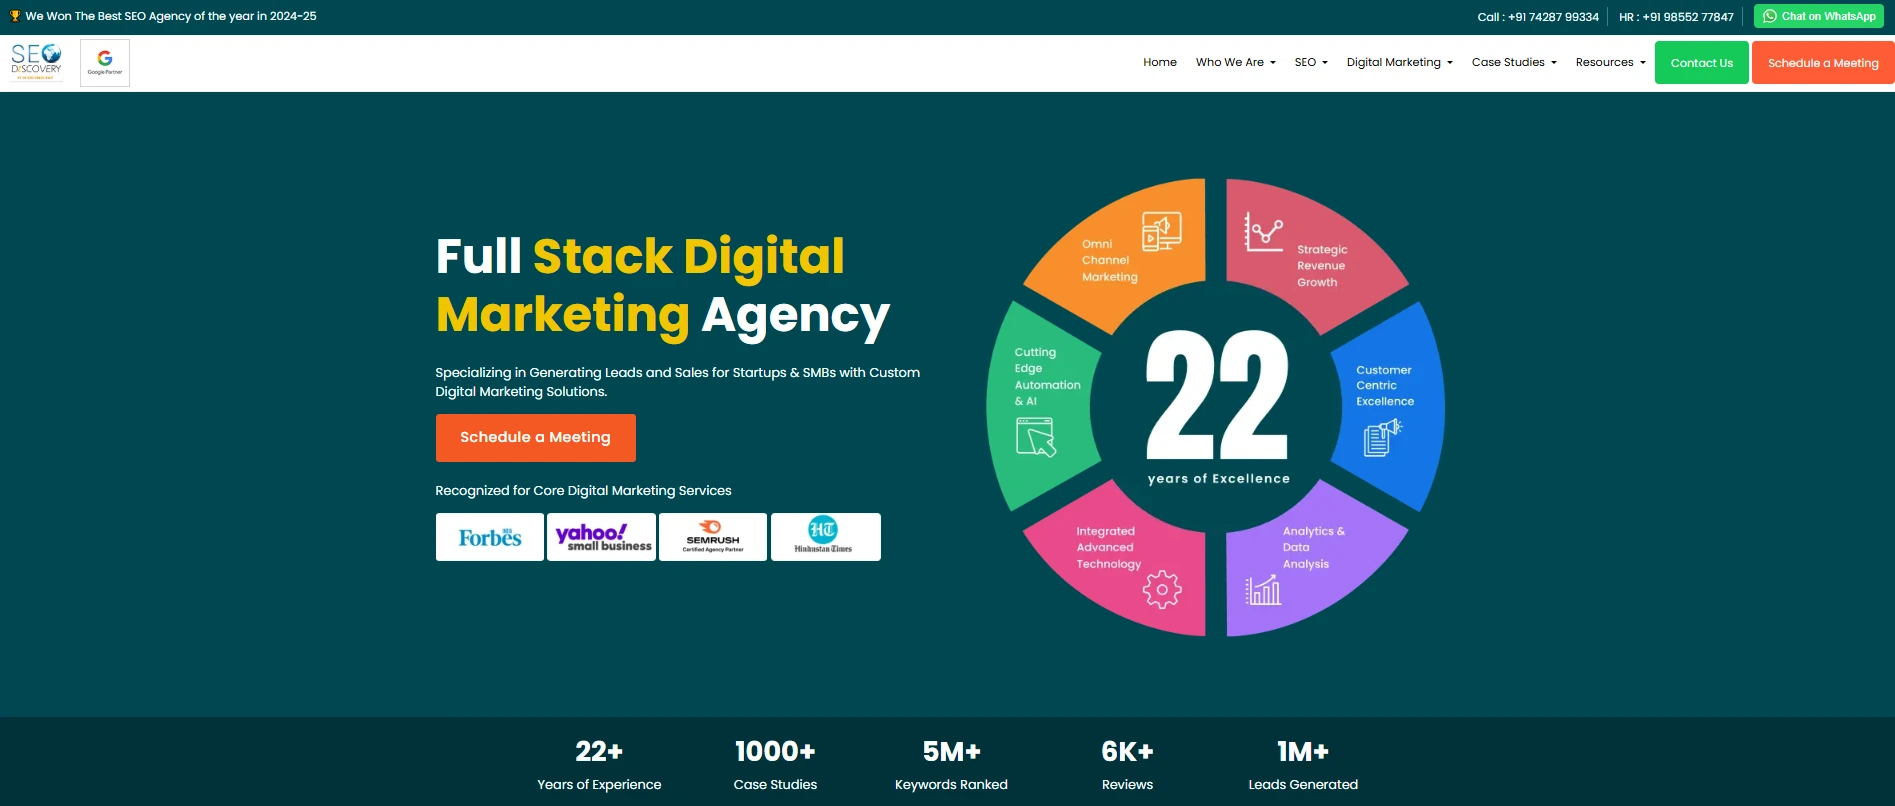
Task: Open the Digital Marketing dropdown
Action: (x=1399, y=62)
